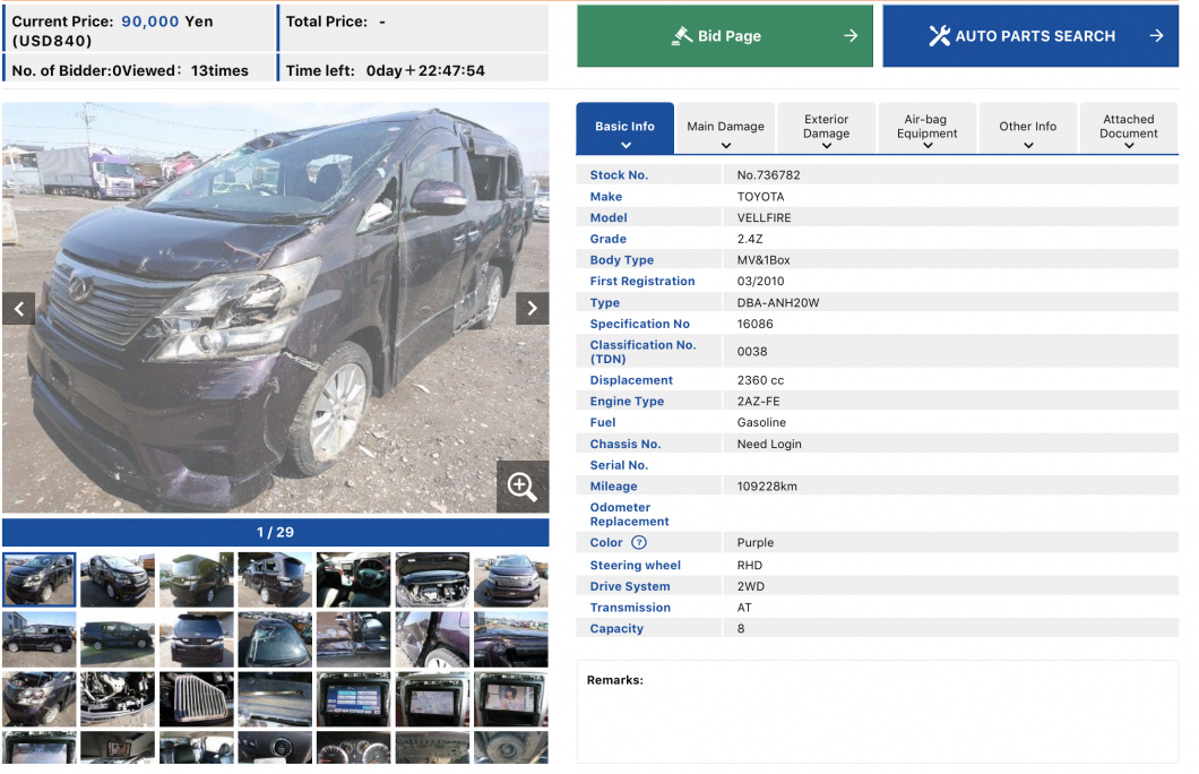
Task: Click the wrench icon in Auto Parts Search
Action: point(939,36)
